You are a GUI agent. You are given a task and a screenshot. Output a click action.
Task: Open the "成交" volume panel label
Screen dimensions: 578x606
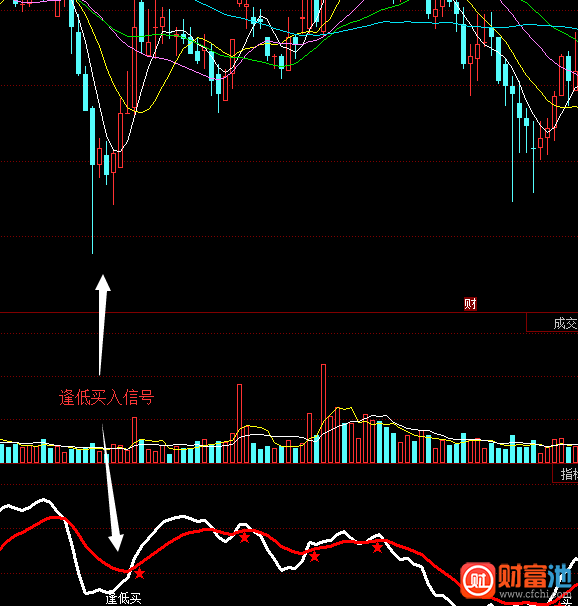pyautogui.click(x=565, y=323)
